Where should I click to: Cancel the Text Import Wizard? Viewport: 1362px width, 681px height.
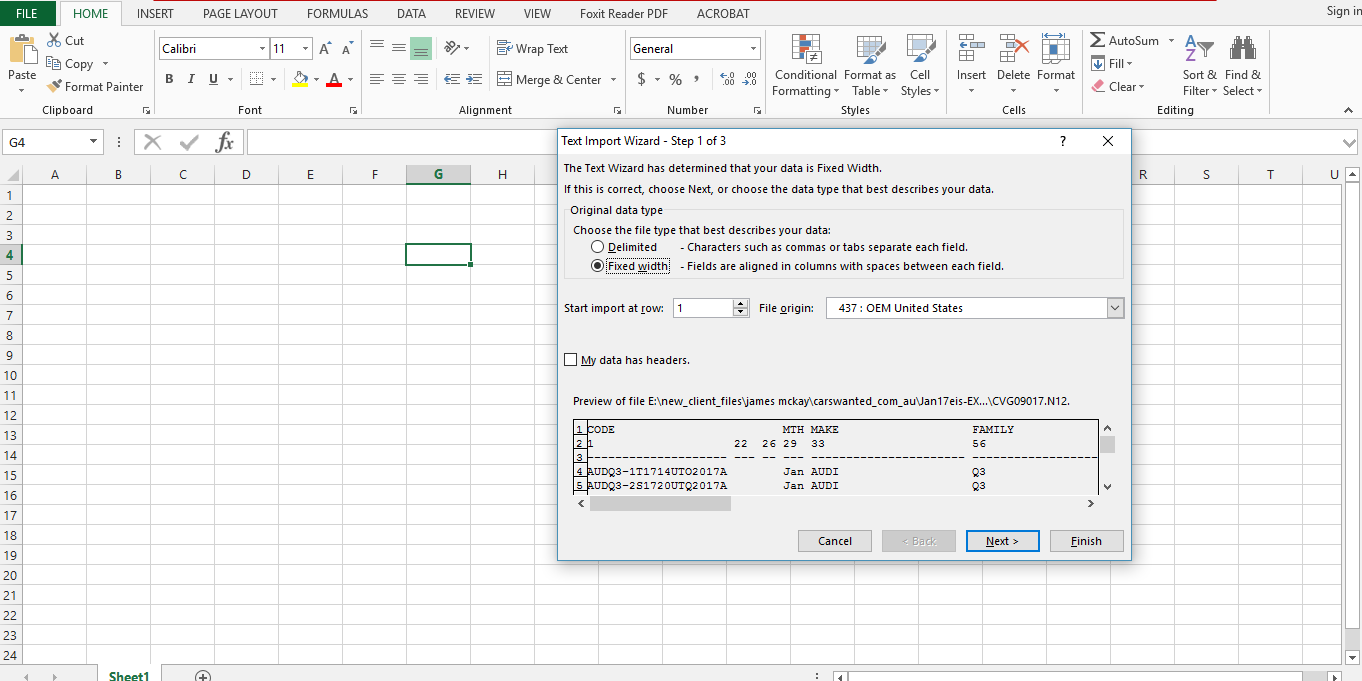834,540
